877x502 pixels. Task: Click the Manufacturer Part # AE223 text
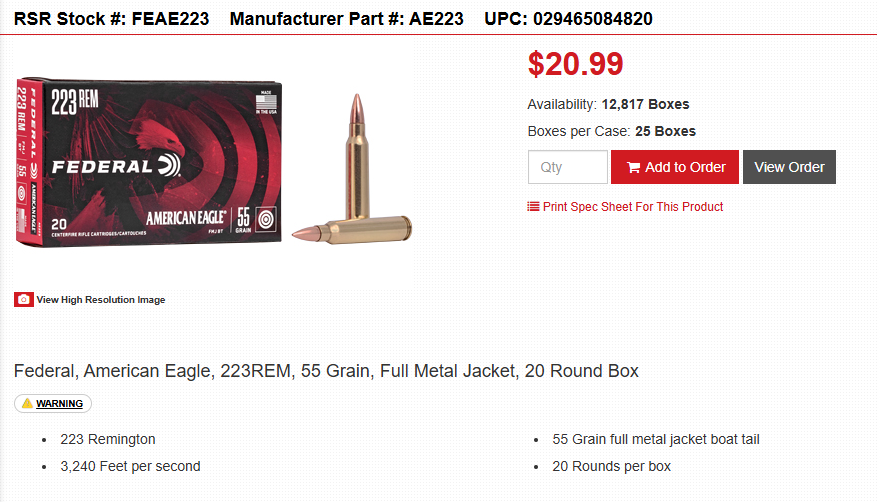pos(346,19)
